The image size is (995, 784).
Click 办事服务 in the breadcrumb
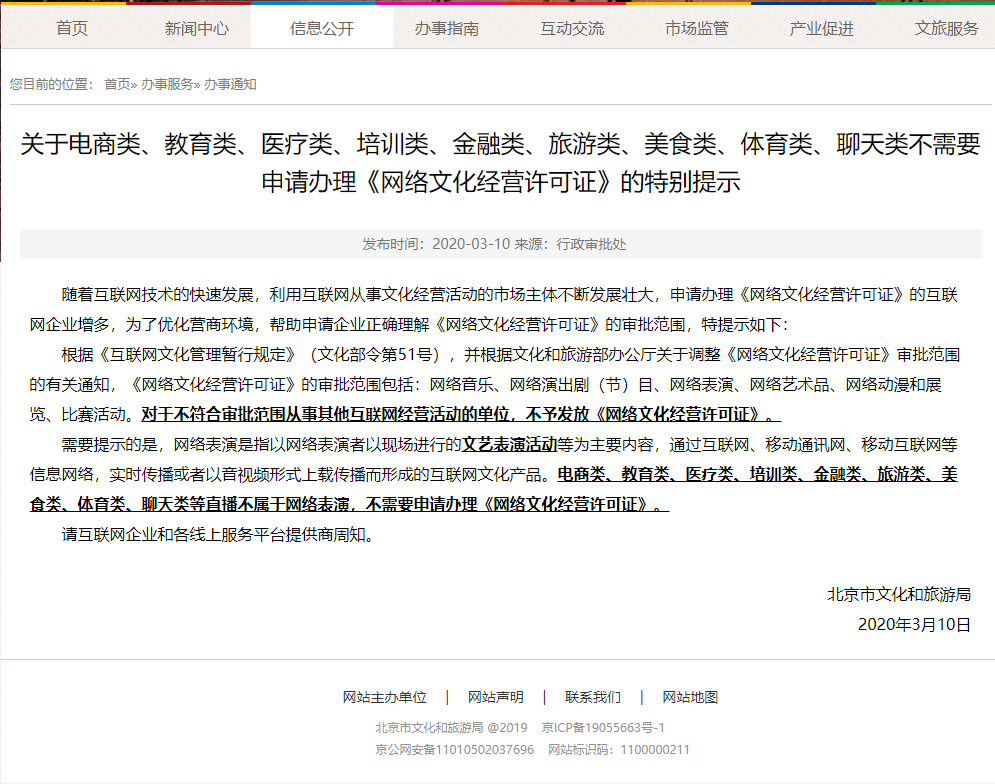166,84
